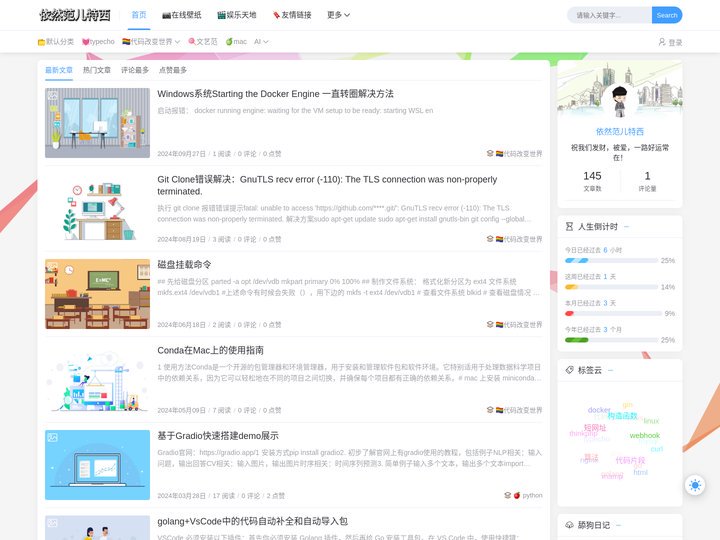Open the 在线壁纸 nav item
This screenshot has width=720, height=540.
pos(182,15)
